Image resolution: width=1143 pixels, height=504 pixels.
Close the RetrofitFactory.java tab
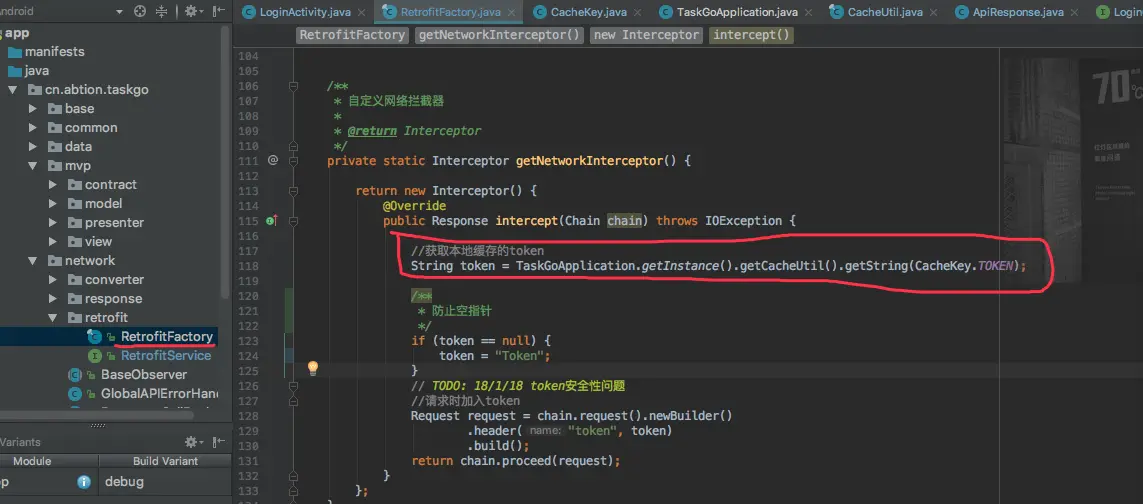[512, 12]
